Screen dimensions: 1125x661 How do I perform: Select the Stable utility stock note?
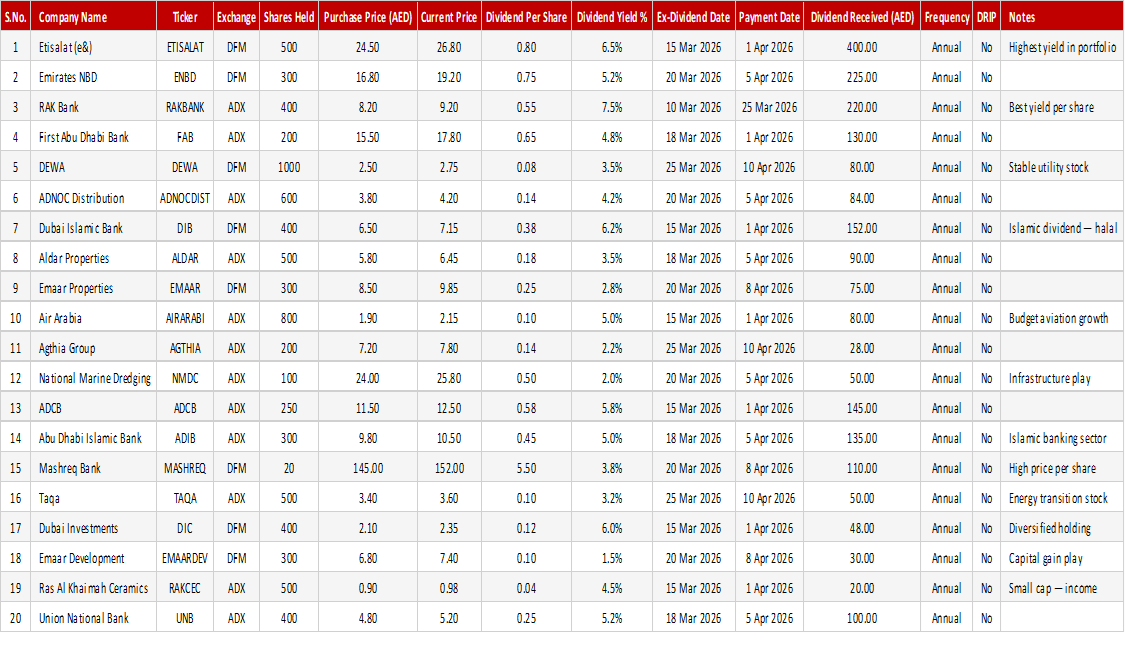(x=1062, y=167)
